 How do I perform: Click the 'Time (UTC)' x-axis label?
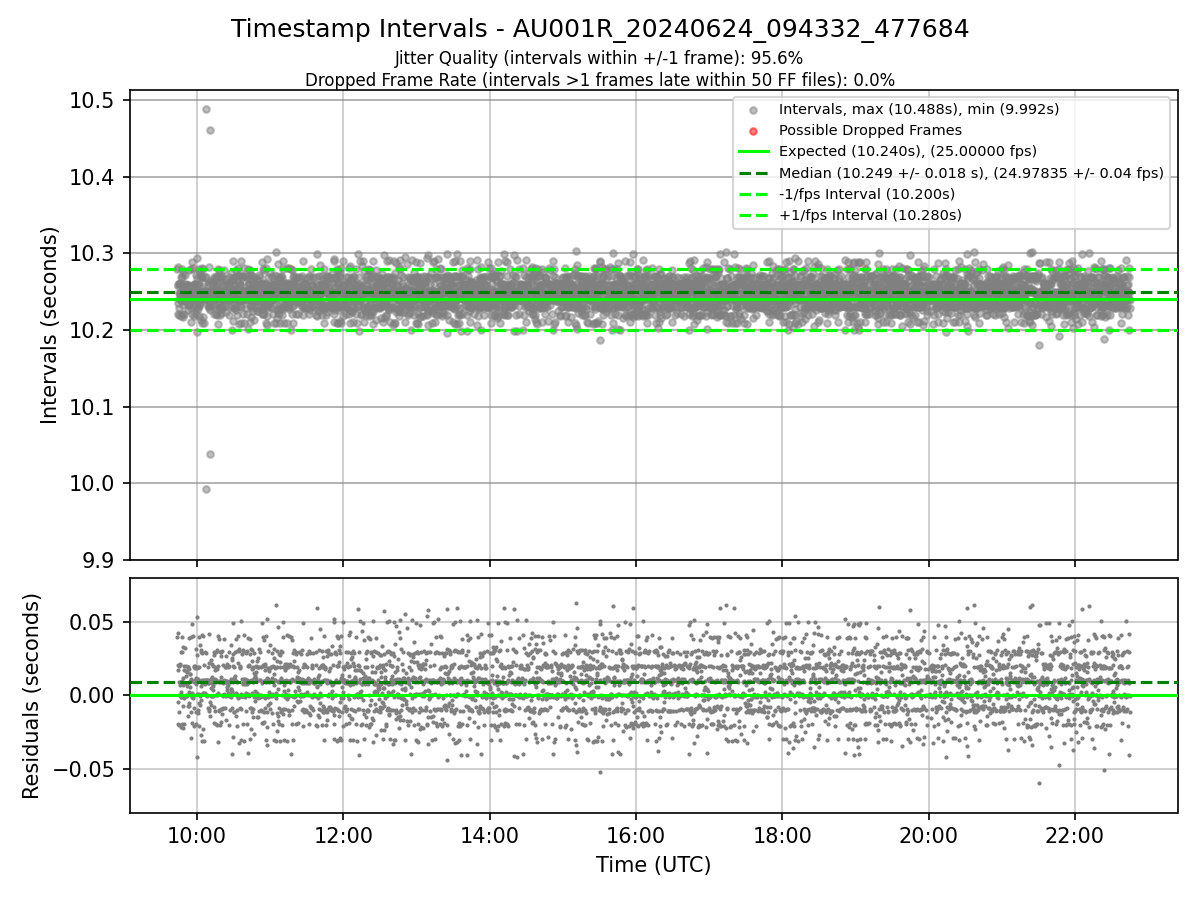(x=653, y=865)
